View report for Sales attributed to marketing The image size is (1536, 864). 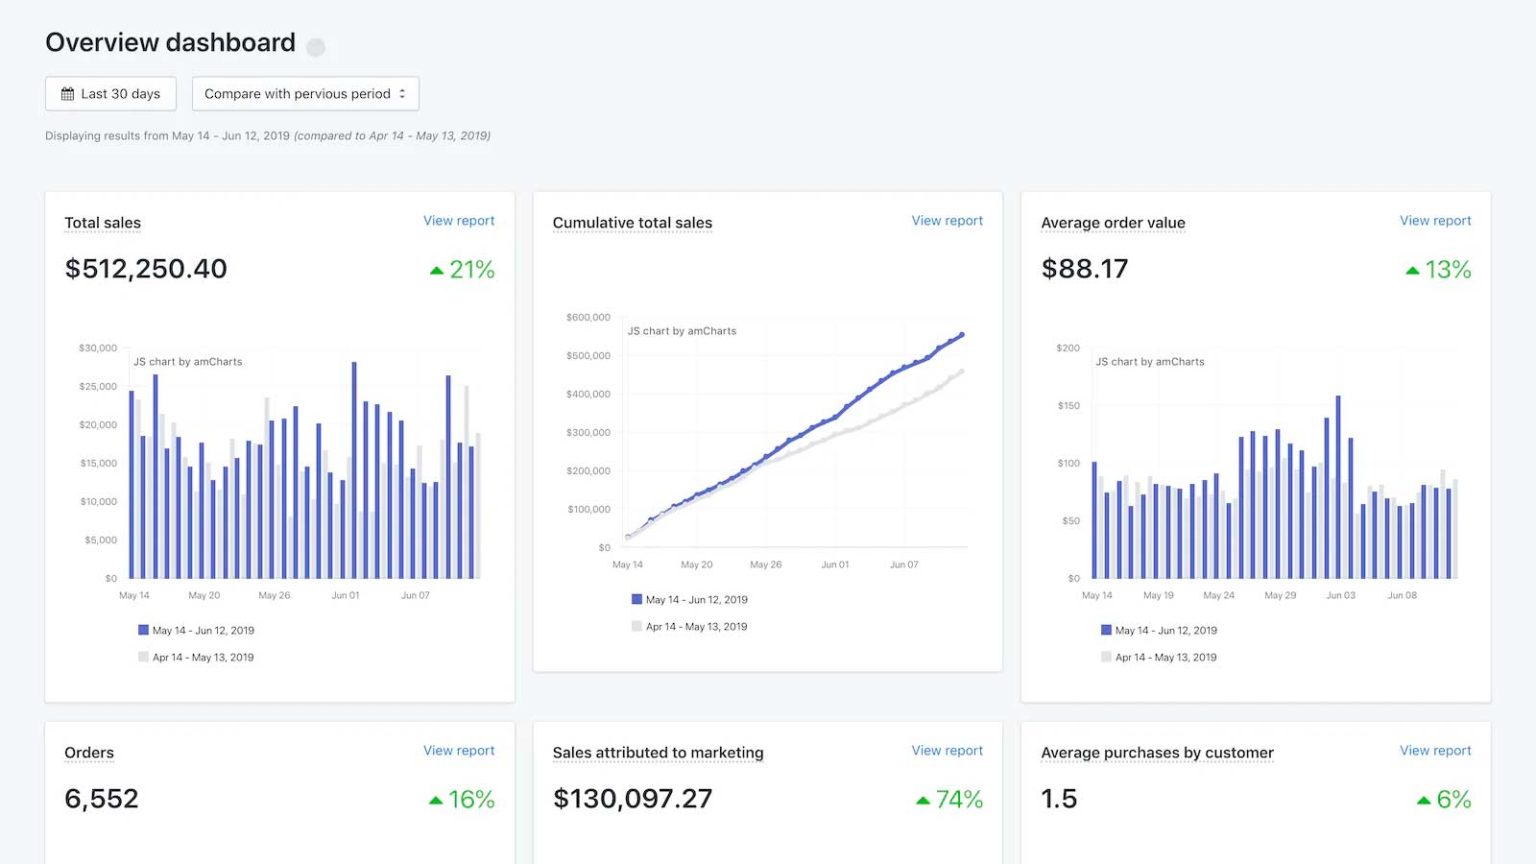click(x=947, y=750)
